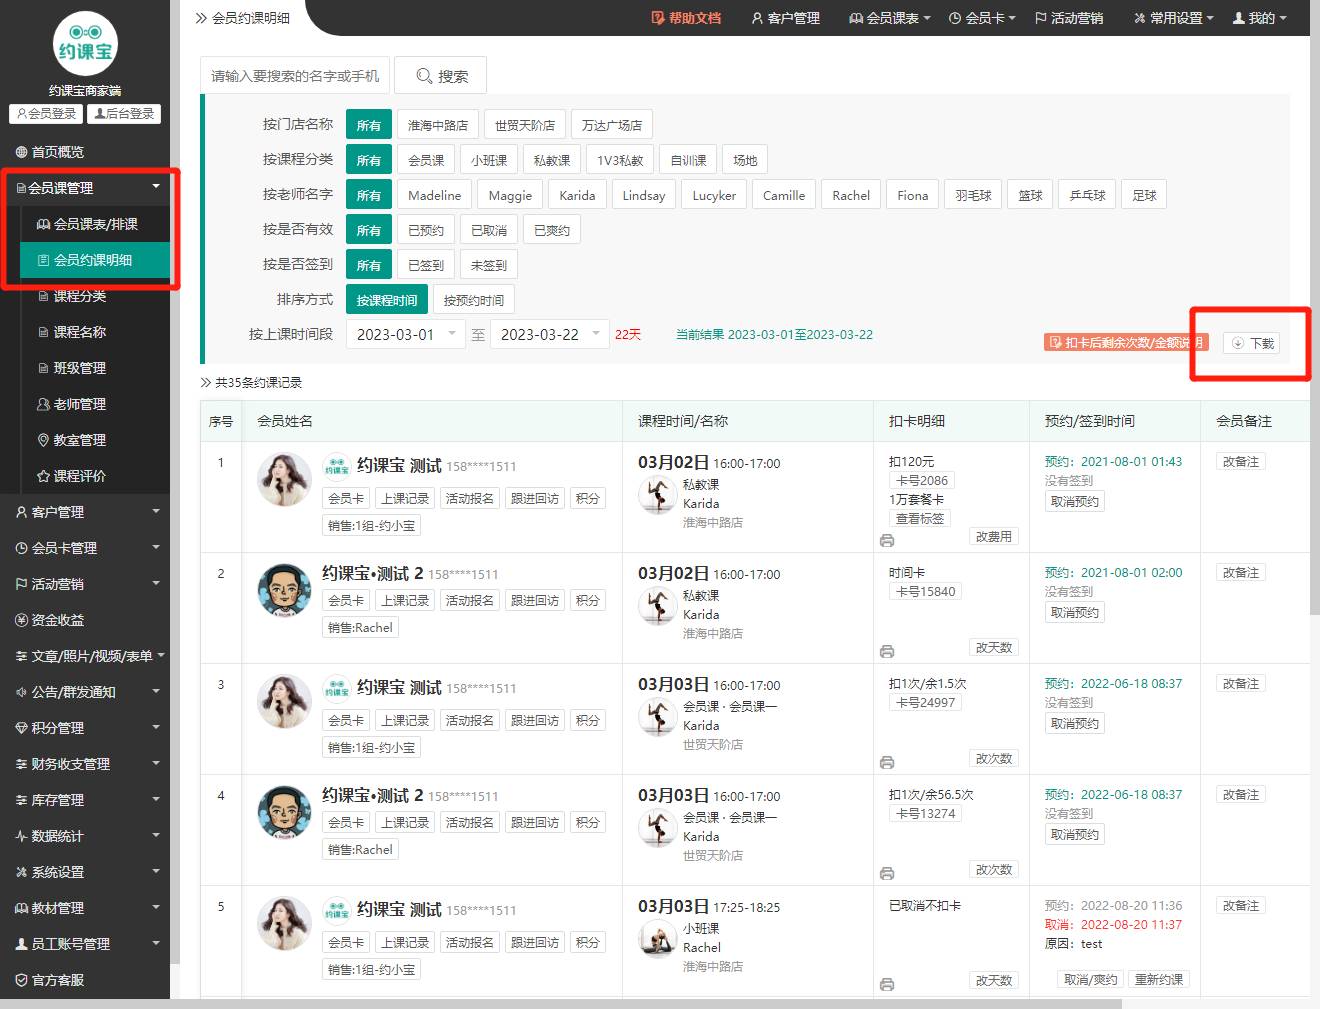Go to 首页概览 in sidebar
This screenshot has width=1320, height=1009.
(x=85, y=152)
